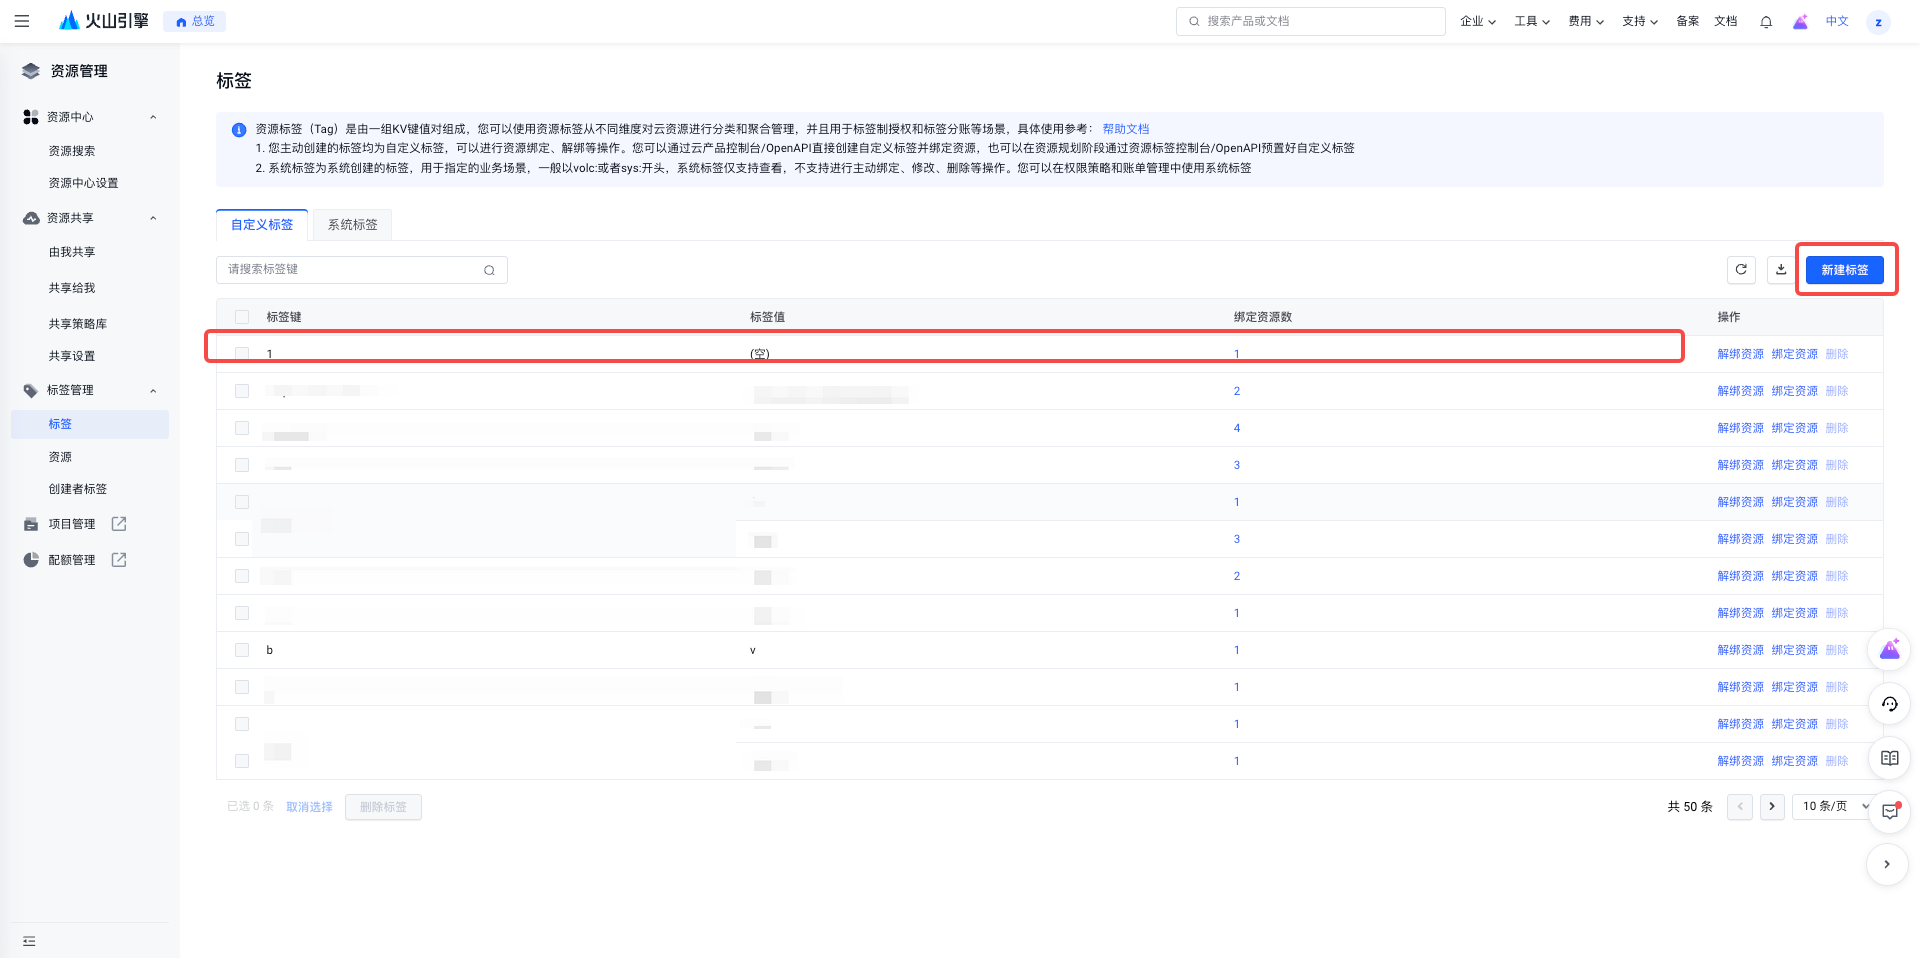Download the tag list
Screen dimensions: 1920x958
(1781, 270)
